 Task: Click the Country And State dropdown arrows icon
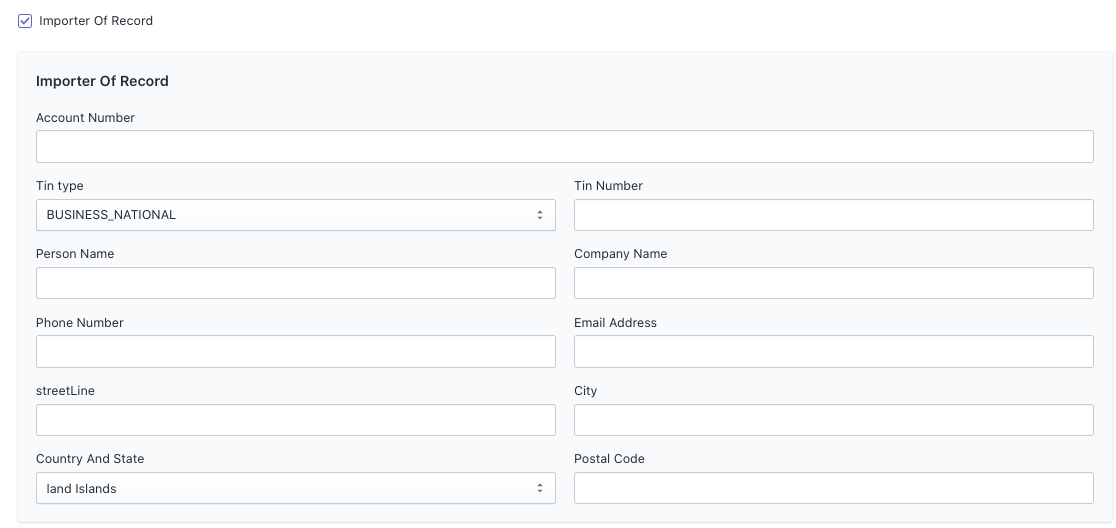pos(540,488)
